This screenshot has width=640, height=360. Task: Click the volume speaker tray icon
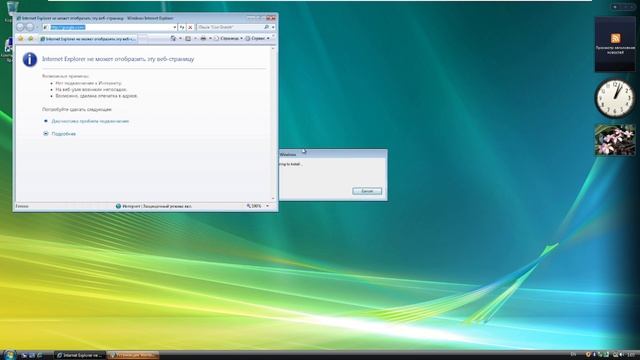(x=621, y=355)
